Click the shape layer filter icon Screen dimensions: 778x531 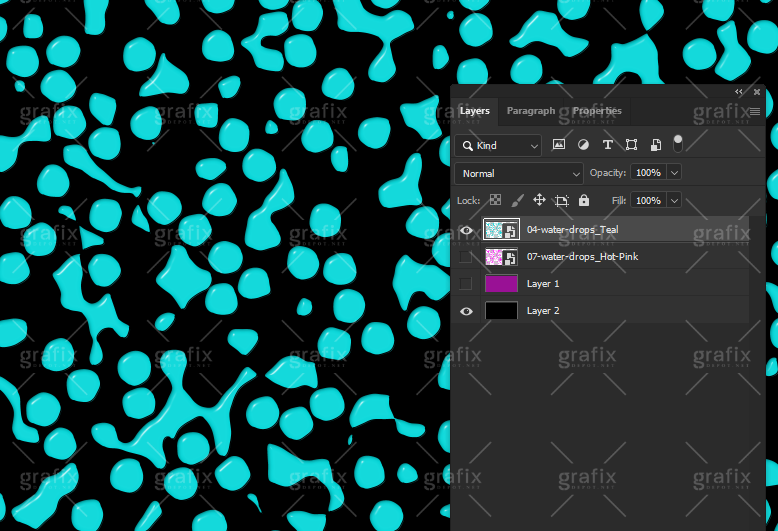click(x=631, y=145)
